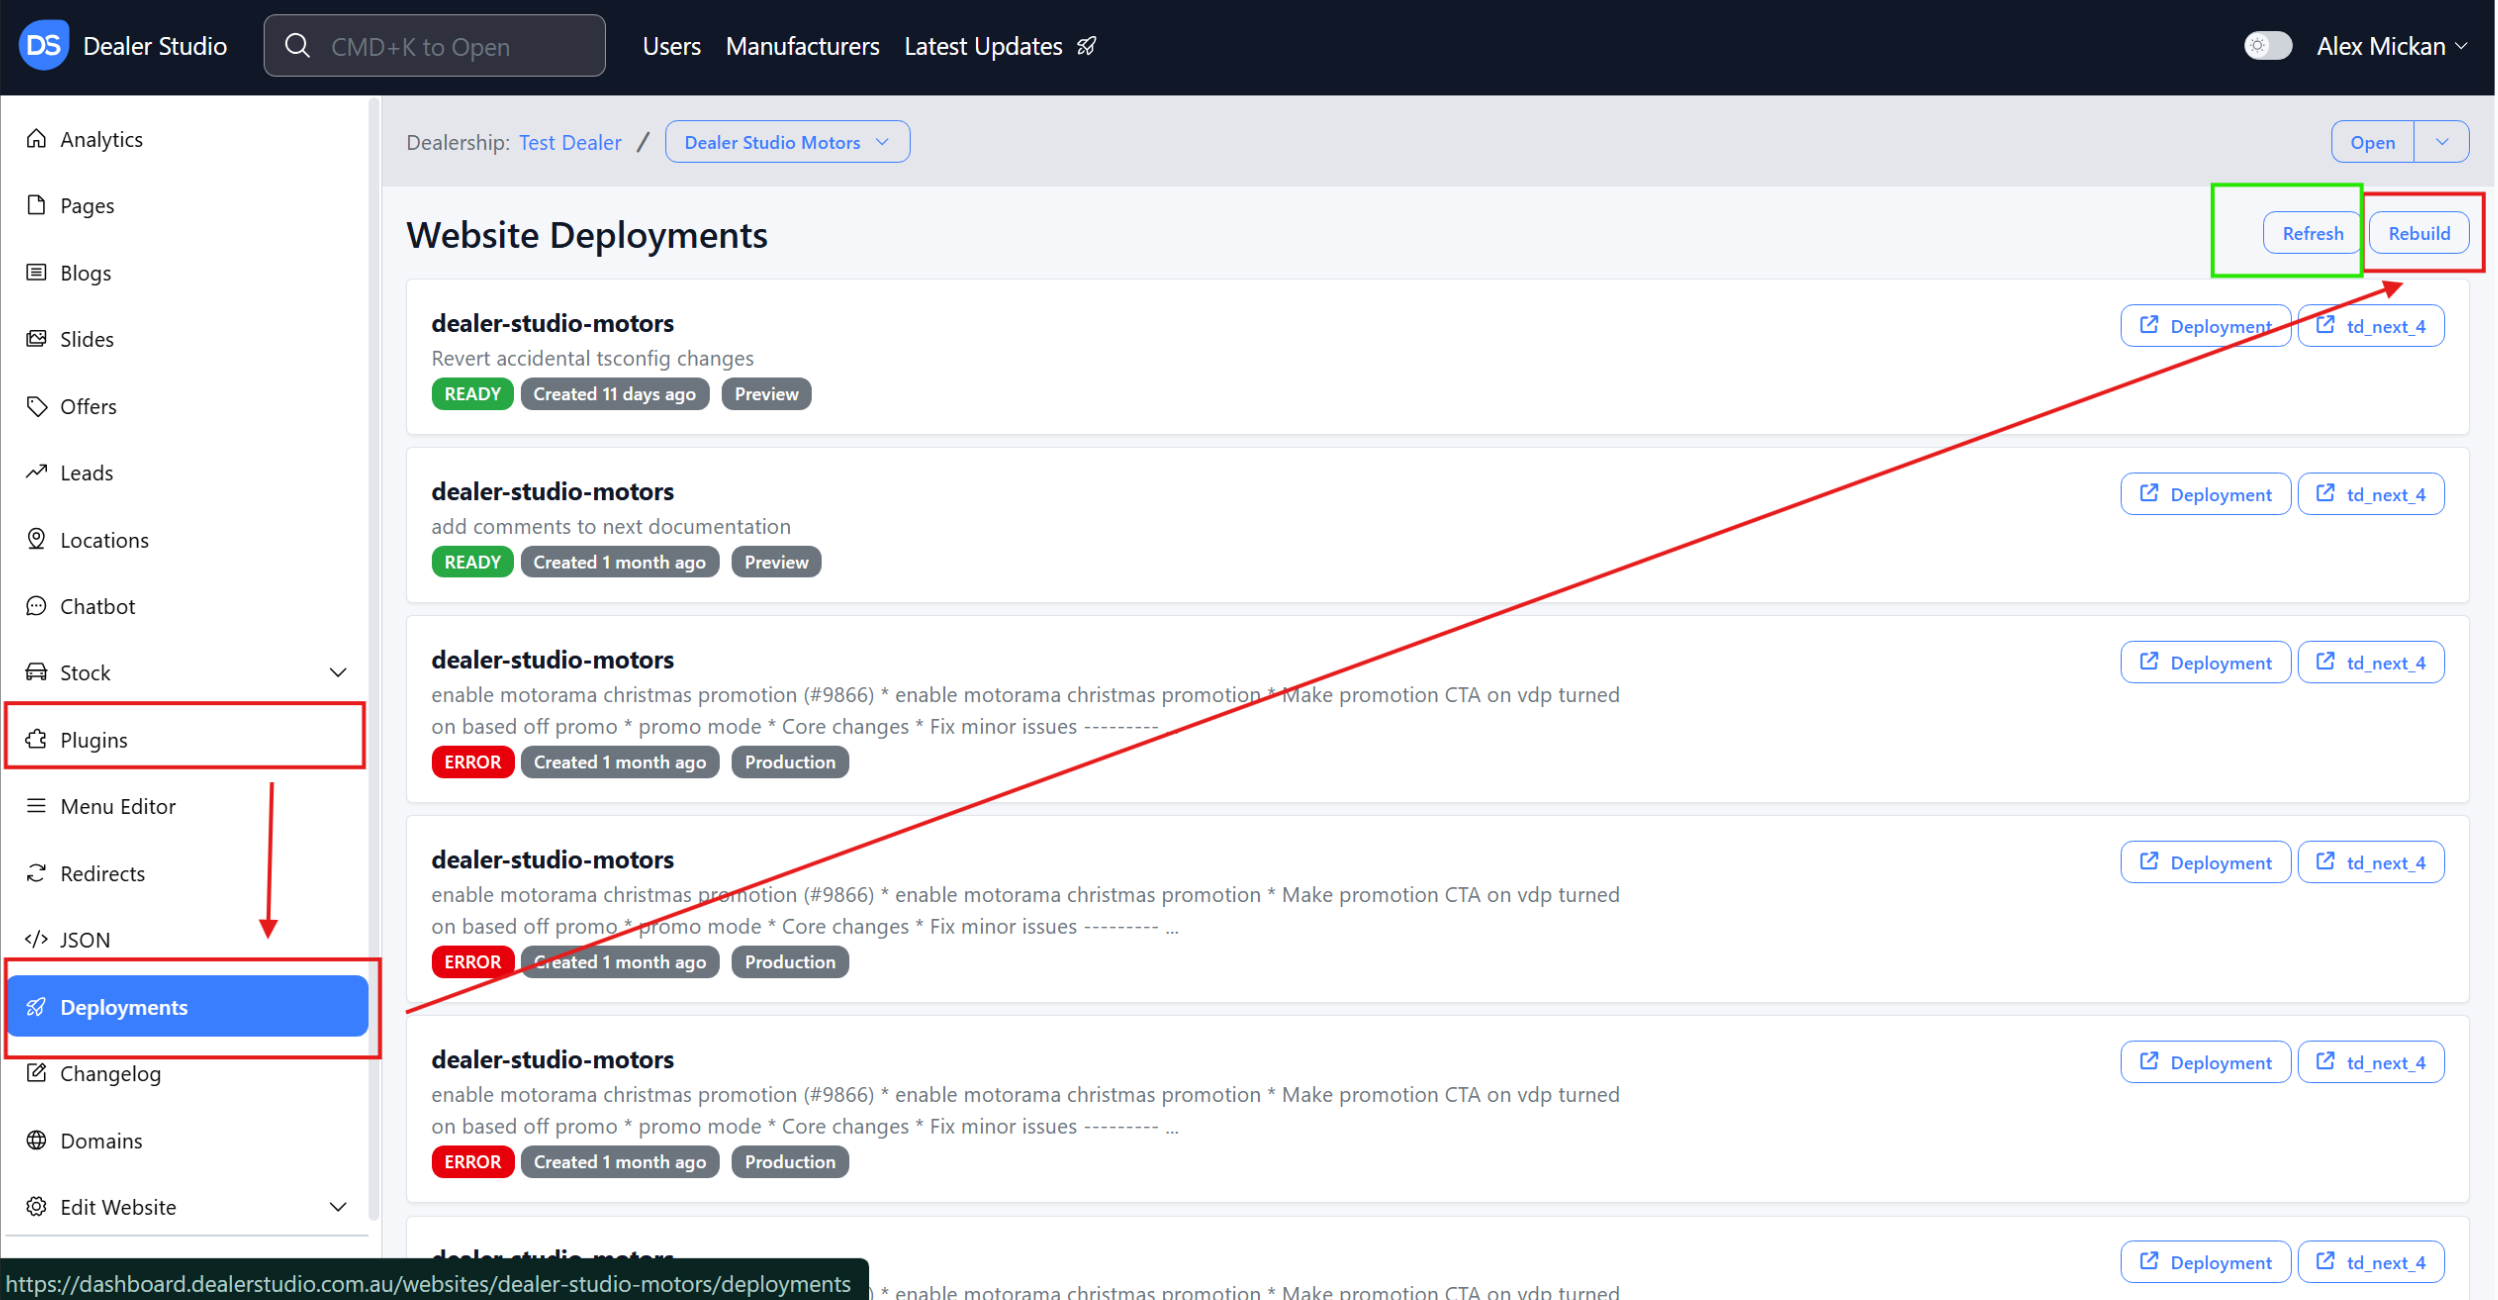
Task: Go to the Users top menu
Action: (x=671, y=46)
